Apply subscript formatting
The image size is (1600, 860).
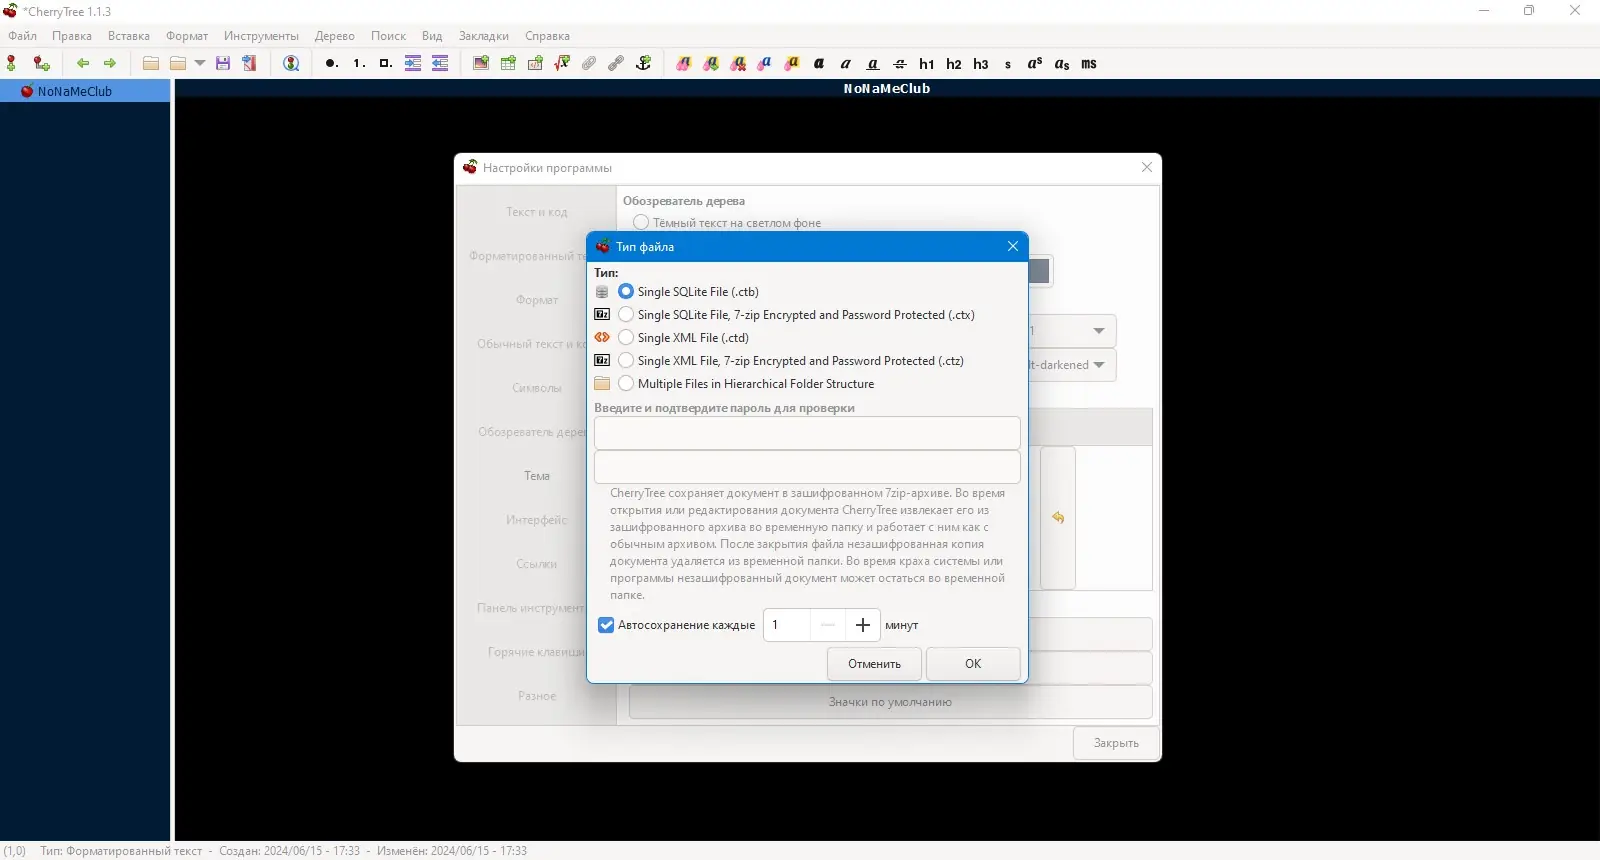click(1062, 63)
